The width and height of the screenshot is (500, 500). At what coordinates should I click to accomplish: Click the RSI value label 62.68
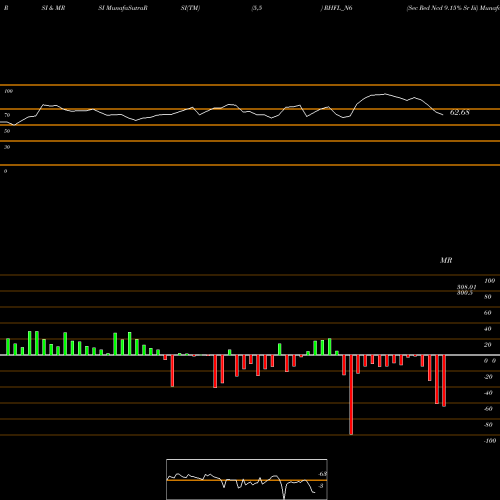point(459,112)
